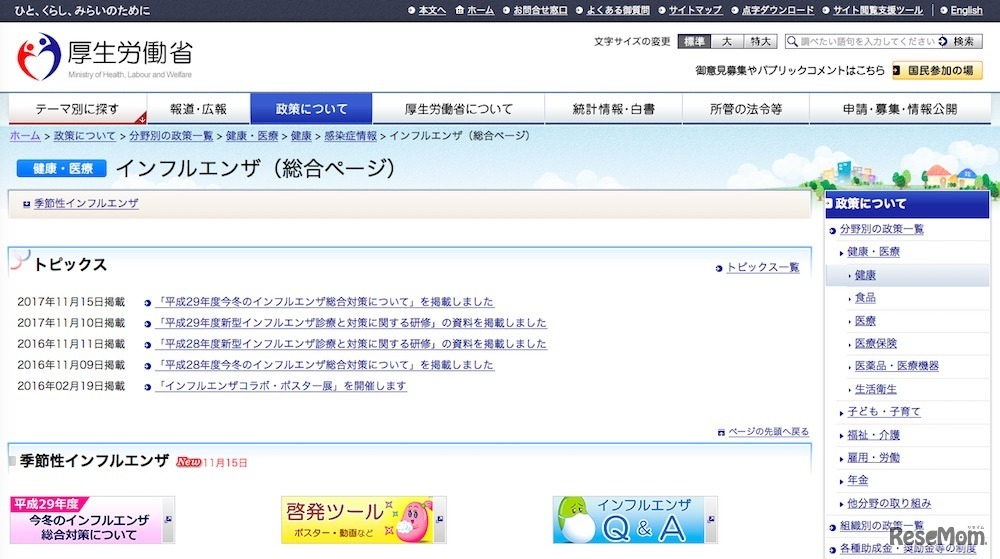Open sidebar 医療 link

865,321
